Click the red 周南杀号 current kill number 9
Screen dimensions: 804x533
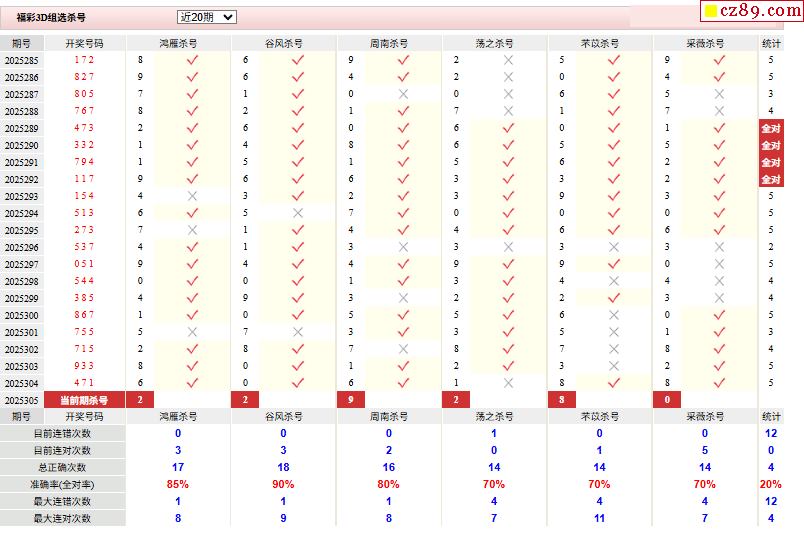click(x=350, y=400)
